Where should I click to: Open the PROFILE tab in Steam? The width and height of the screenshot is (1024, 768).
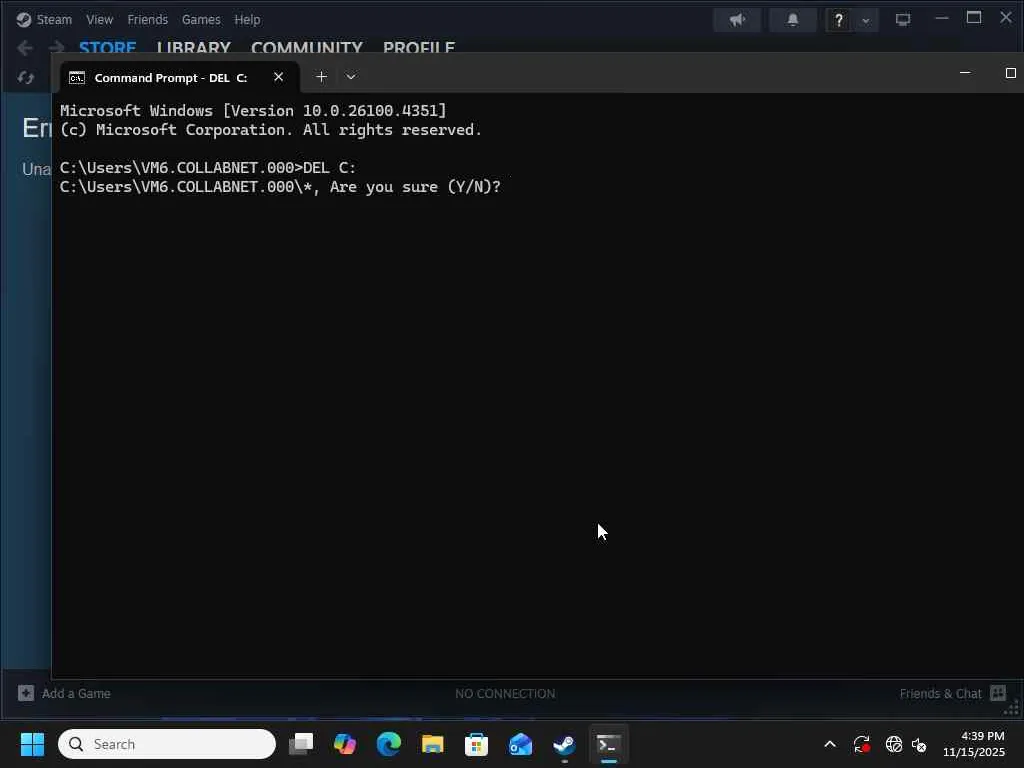(419, 47)
